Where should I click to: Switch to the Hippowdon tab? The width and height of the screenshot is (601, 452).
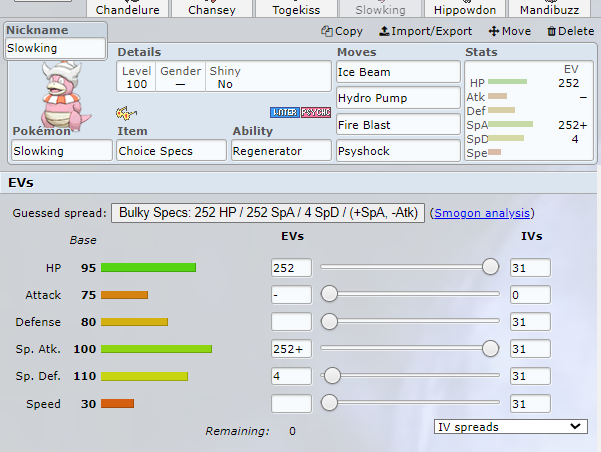pyautogui.click(x=465, y=9)
